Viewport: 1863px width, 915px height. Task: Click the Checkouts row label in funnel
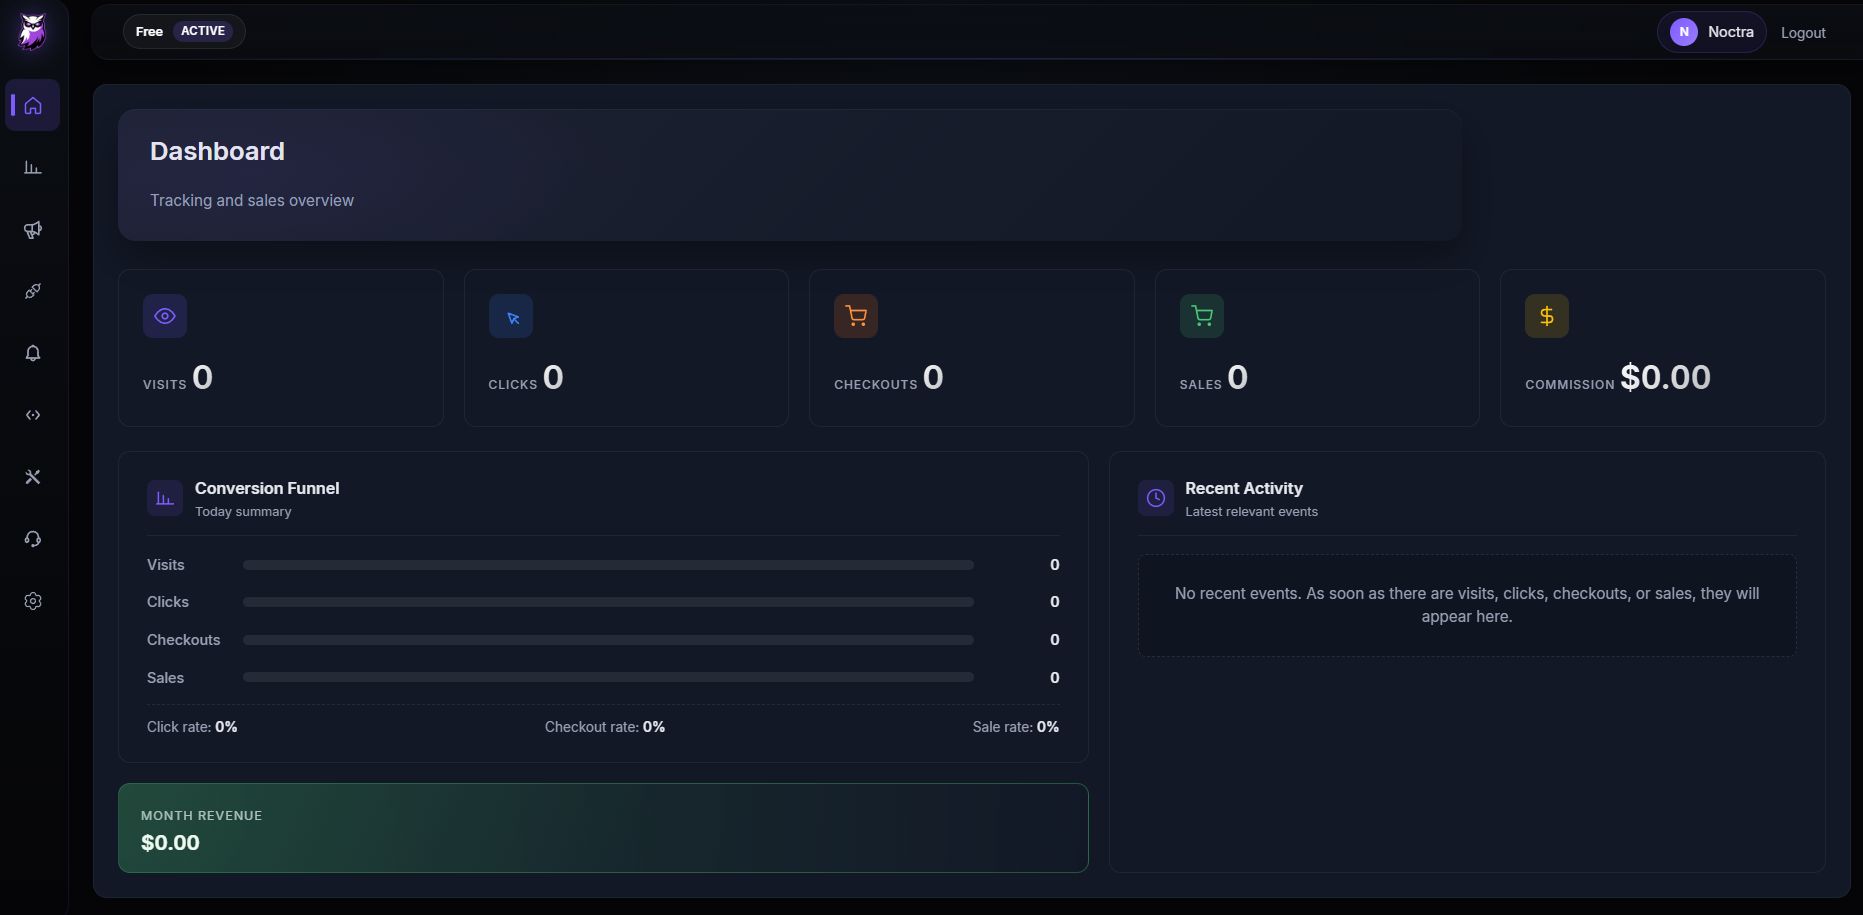click(183, 640)
